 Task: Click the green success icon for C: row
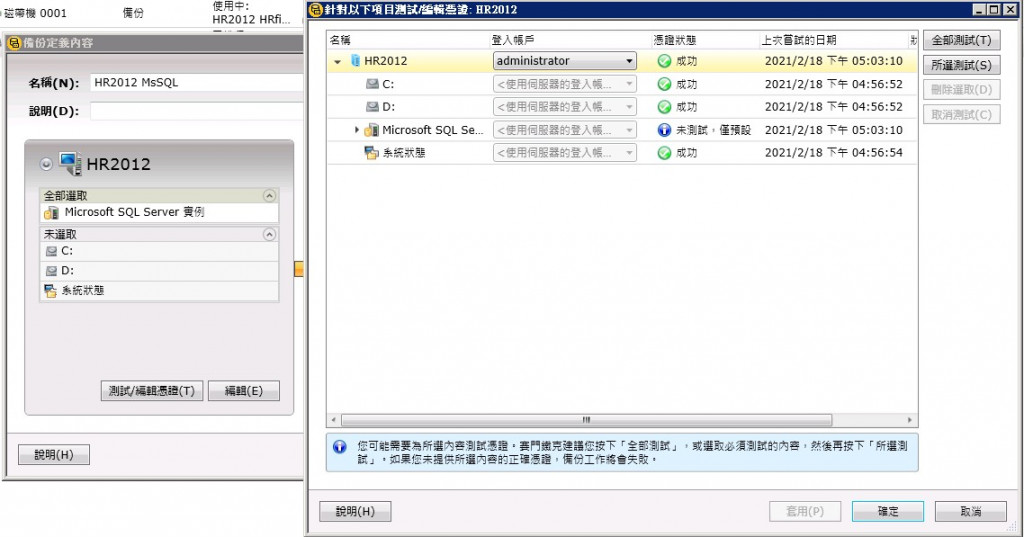click(x=664, y=84)
